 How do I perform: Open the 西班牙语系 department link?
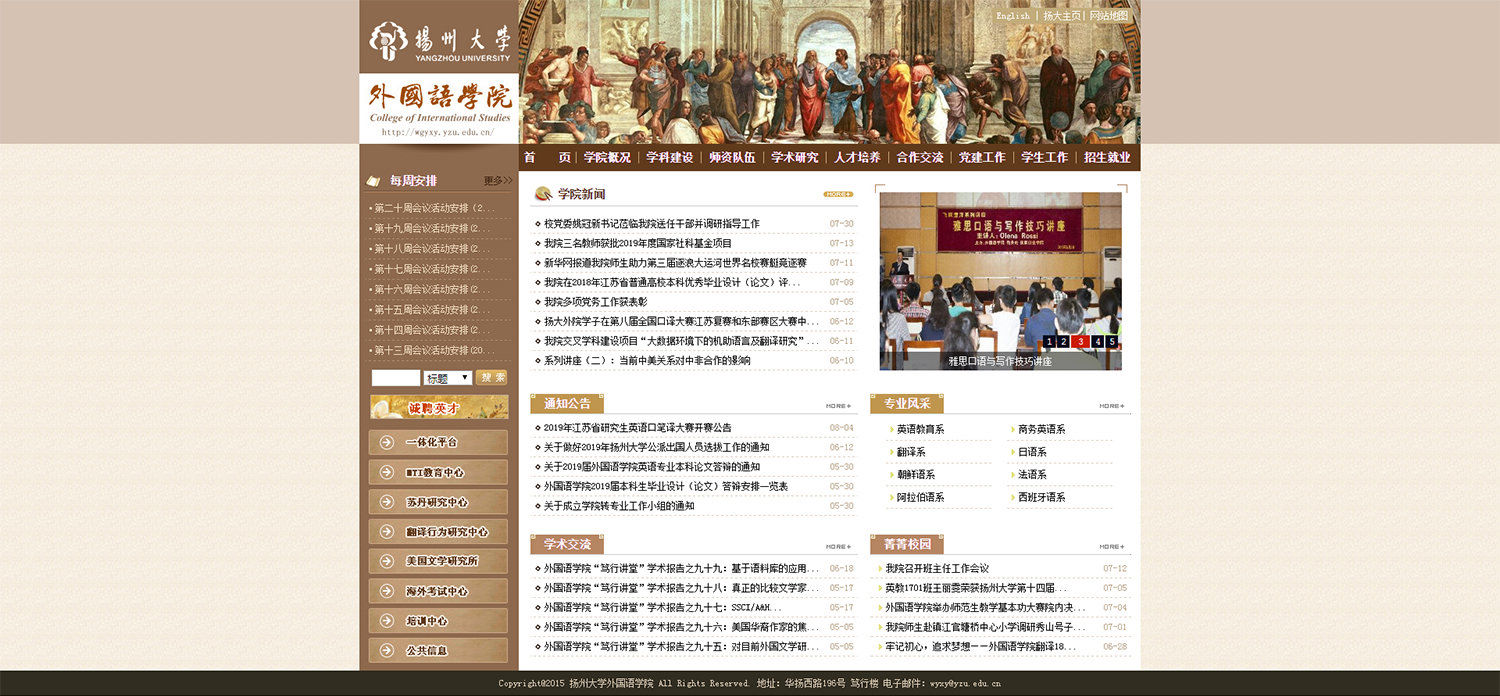(1042, 497)
